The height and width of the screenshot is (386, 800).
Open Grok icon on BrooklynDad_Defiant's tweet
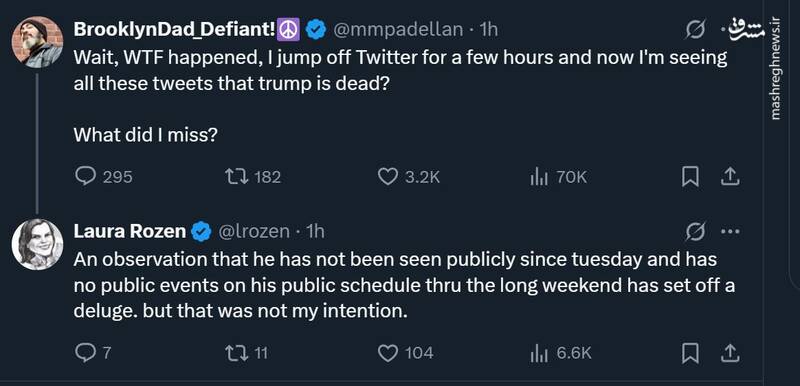click(696, 30)
